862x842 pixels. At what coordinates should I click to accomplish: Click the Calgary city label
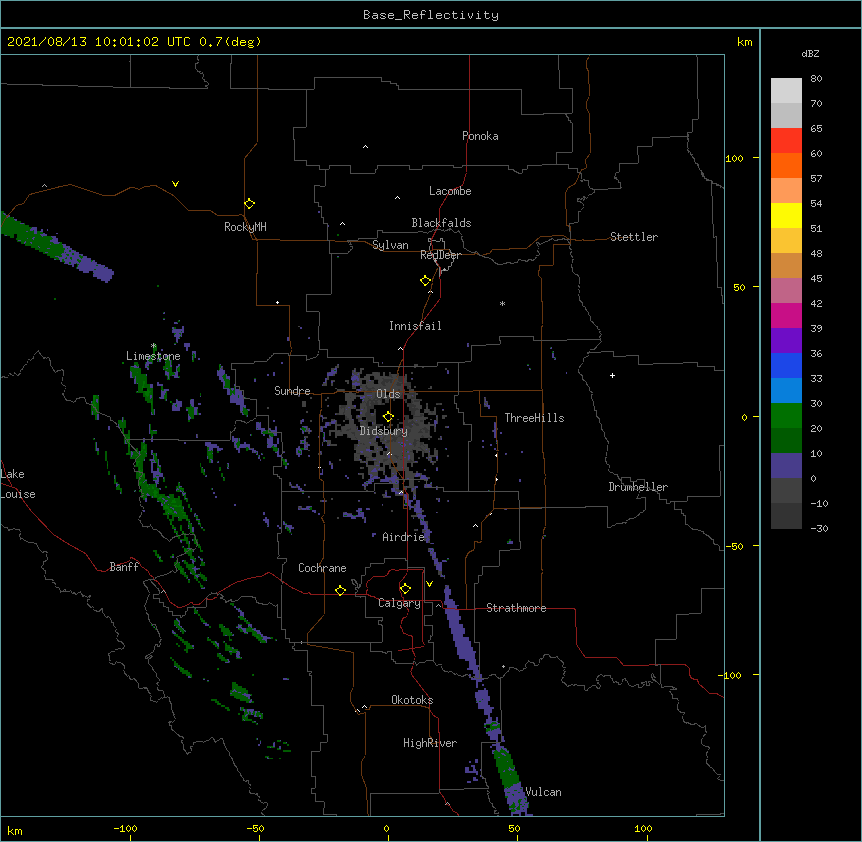[399, 603]
